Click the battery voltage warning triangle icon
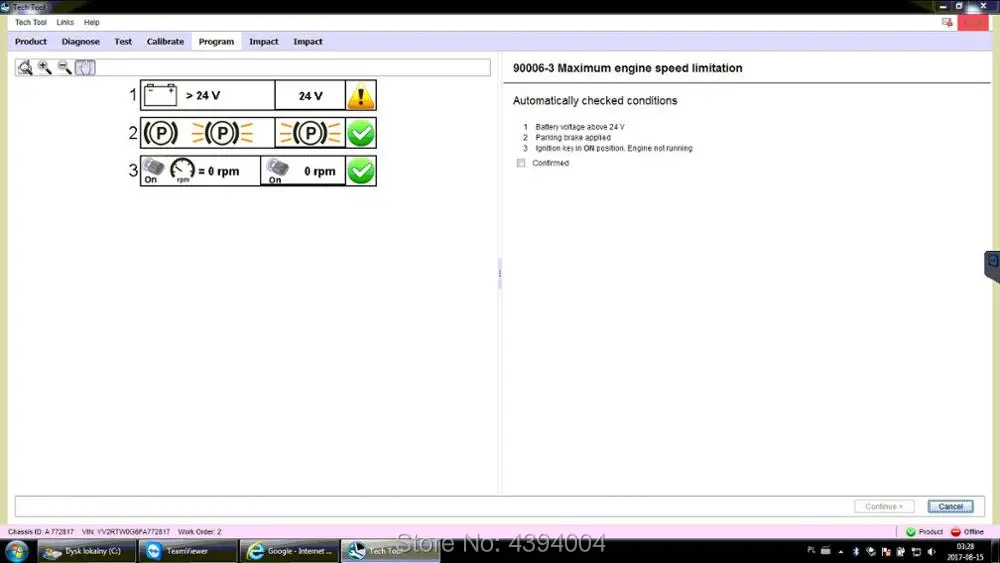 point(361,96)
